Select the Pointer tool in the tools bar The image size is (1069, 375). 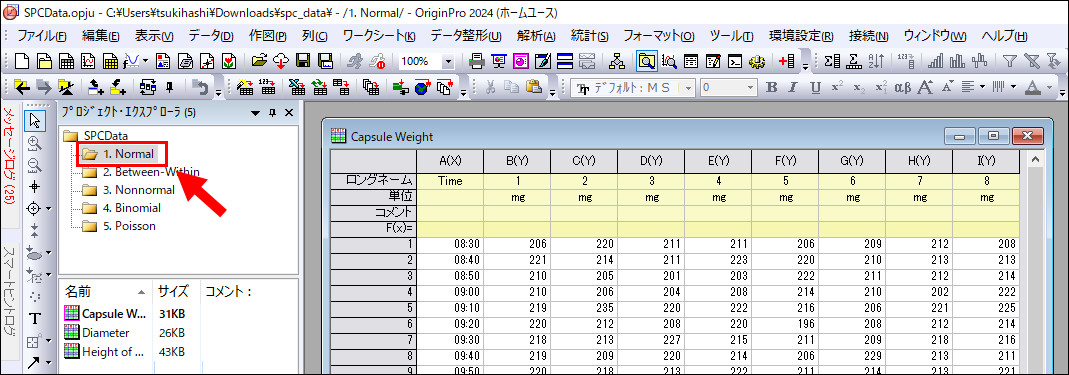pos(34,121)
